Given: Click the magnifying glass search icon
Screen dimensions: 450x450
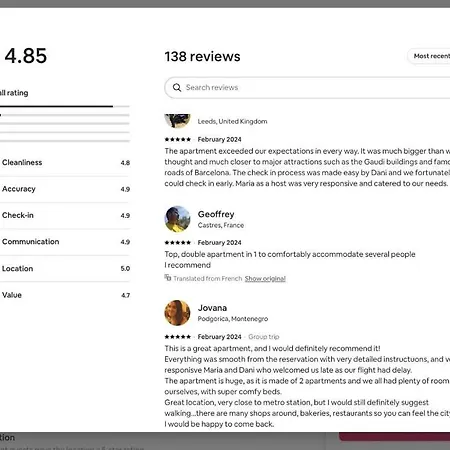Looking at the screenshot, I should [177, 88].
